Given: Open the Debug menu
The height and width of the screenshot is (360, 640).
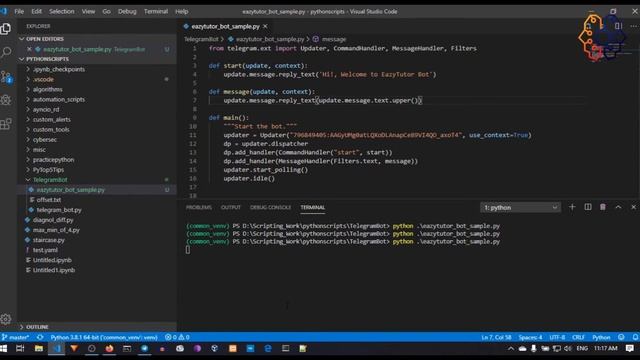Looking at the screenshot, I should tap(127, 11).
